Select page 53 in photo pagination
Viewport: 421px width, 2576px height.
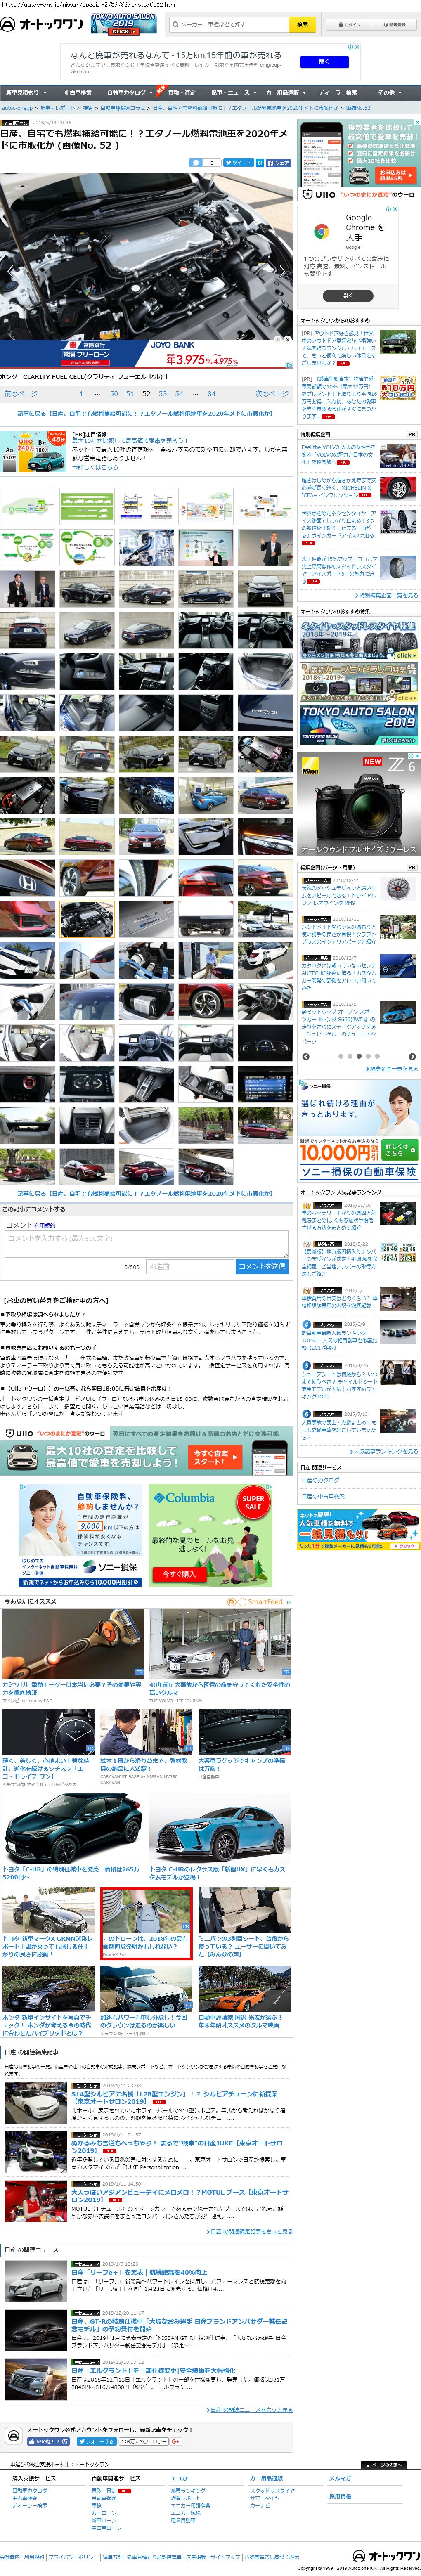pyautogui.click(x=163, y=394)
